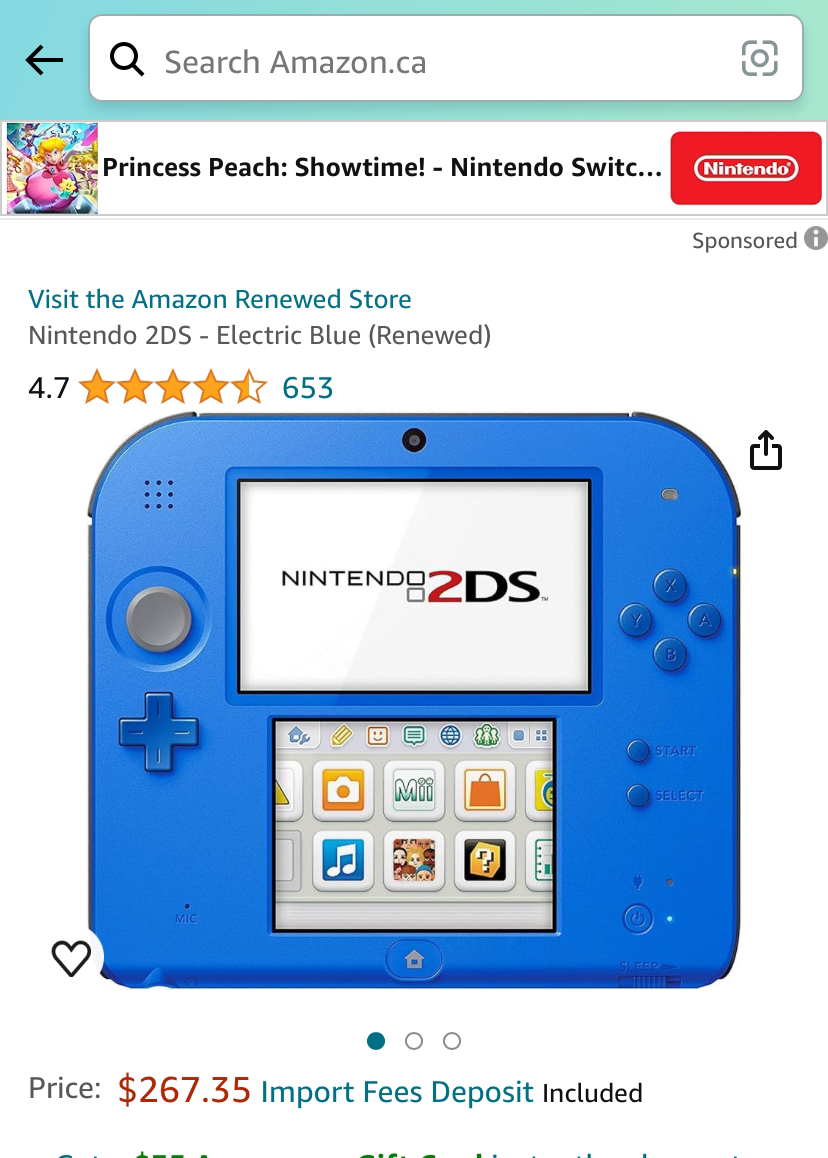
Task: Select the second image carousel dot
Action: point(414,1041)
